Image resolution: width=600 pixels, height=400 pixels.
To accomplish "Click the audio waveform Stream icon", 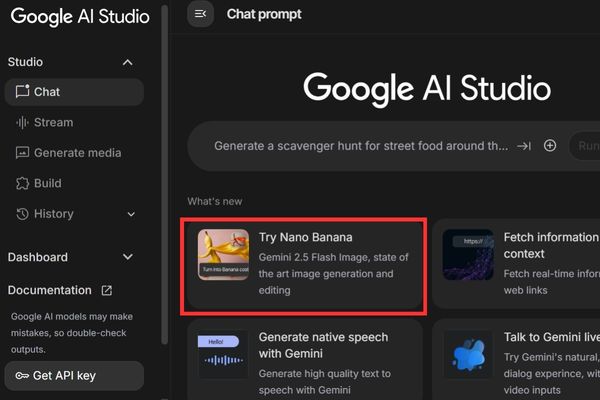I will (x=23, y=122).
